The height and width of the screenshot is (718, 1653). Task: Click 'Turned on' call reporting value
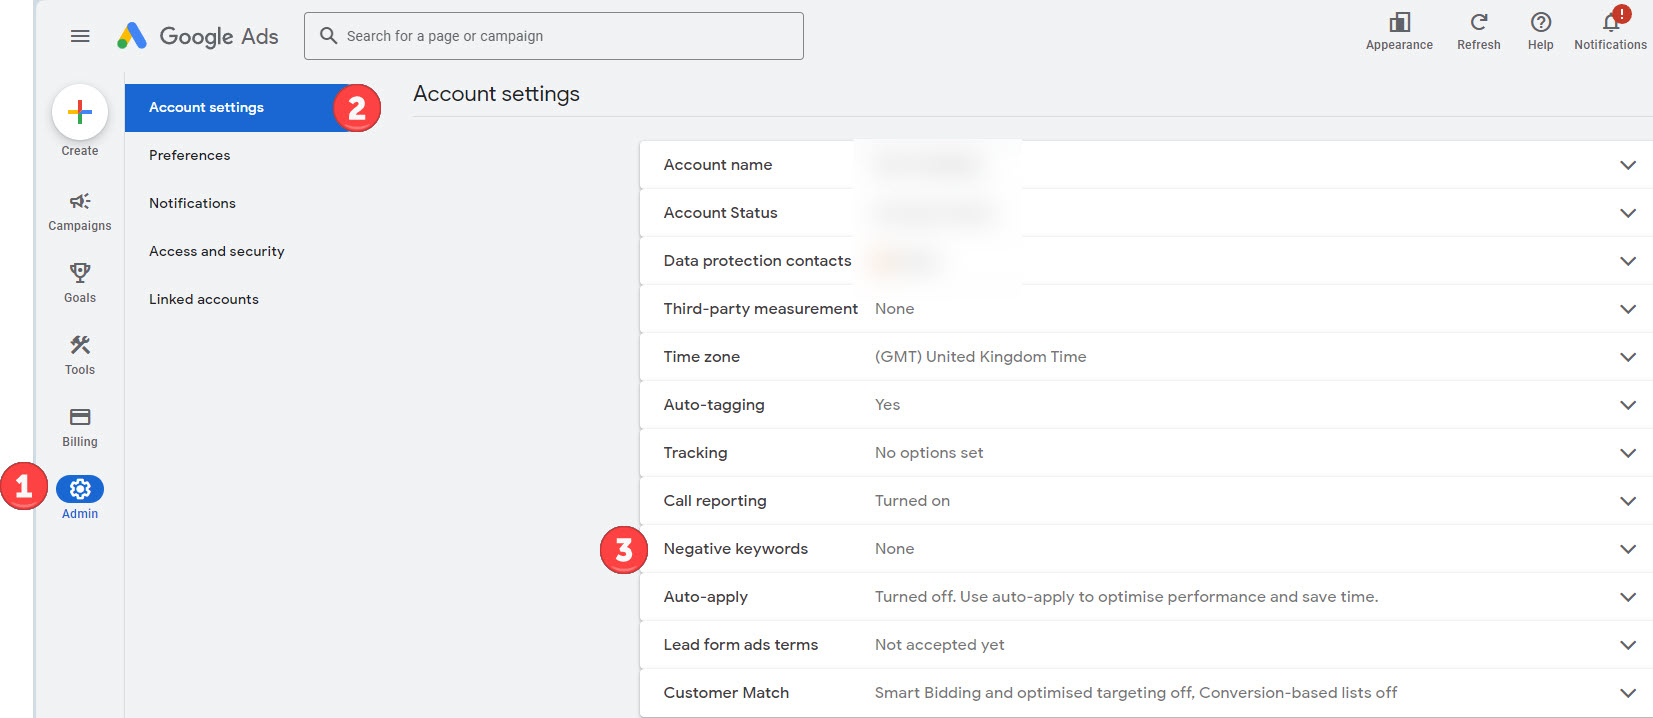(x=912, y=501)
